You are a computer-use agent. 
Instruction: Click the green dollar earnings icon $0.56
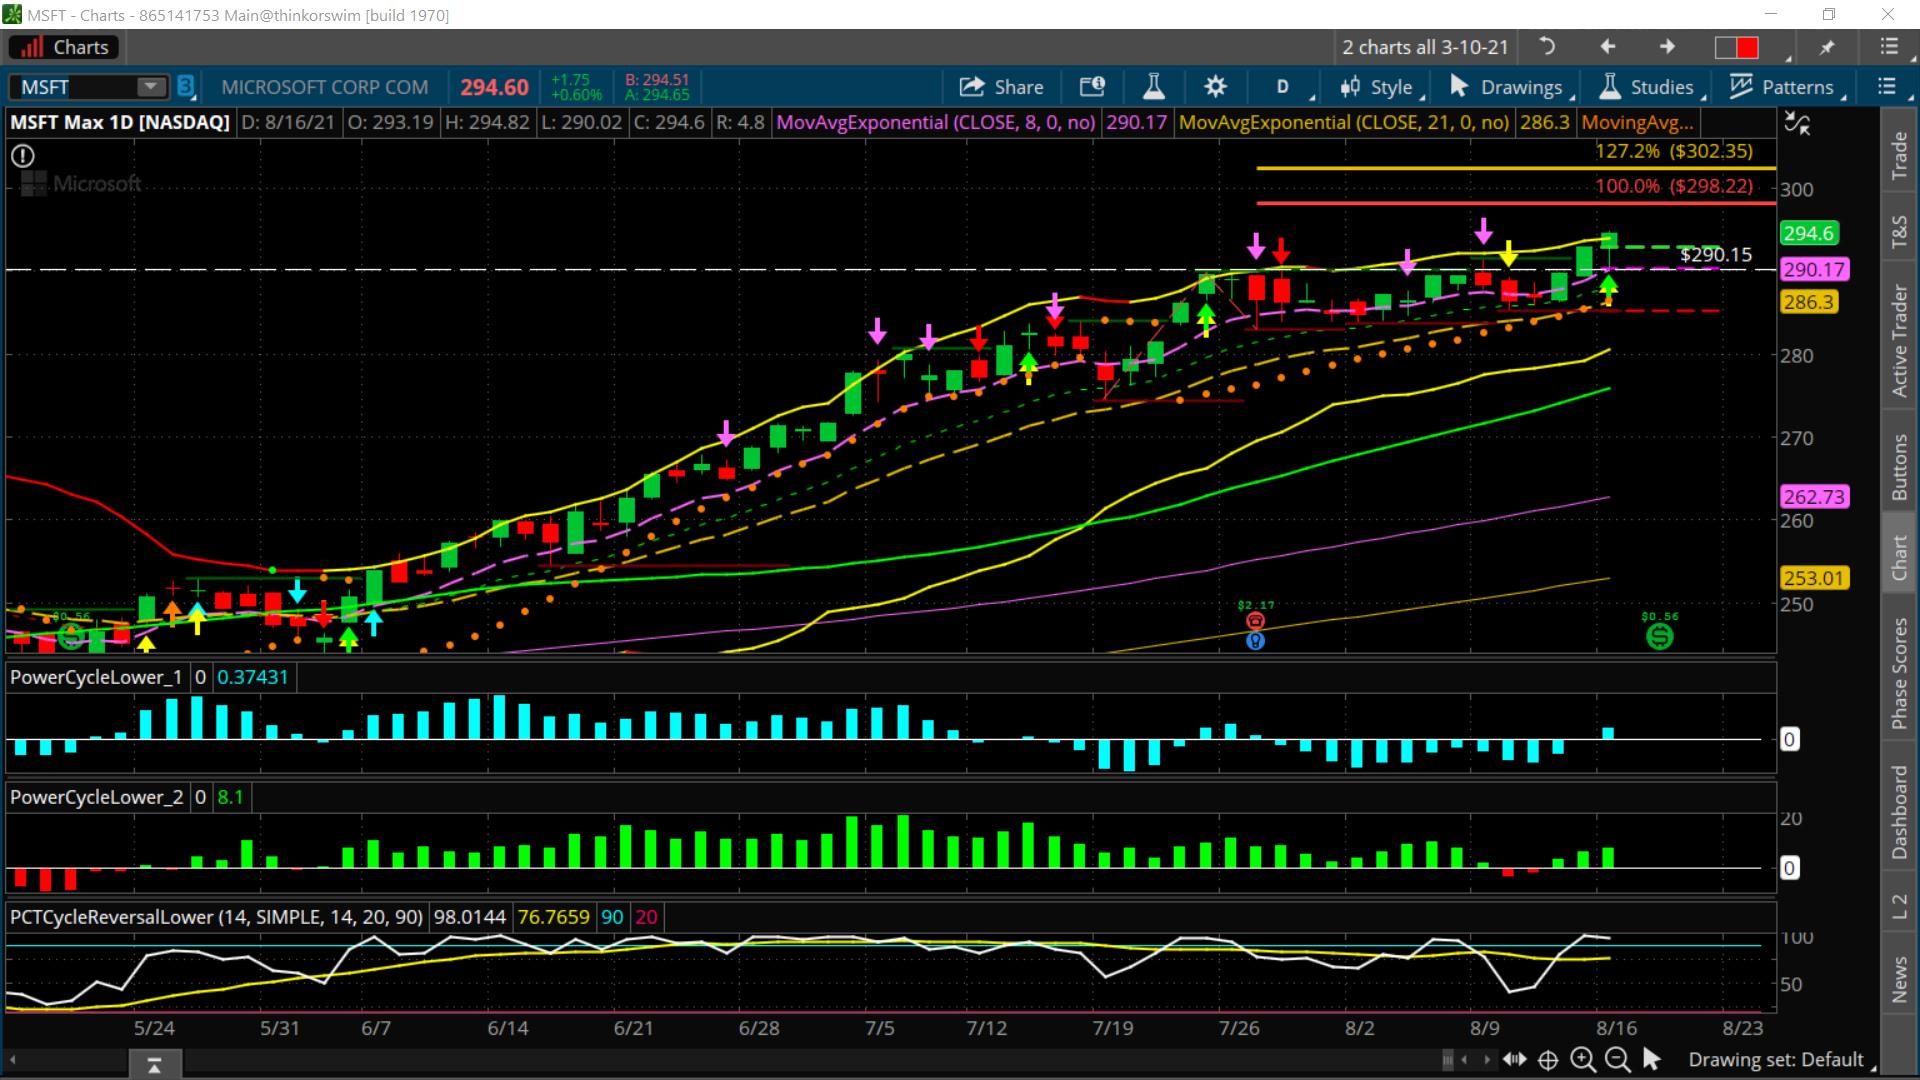(1659, 636)
